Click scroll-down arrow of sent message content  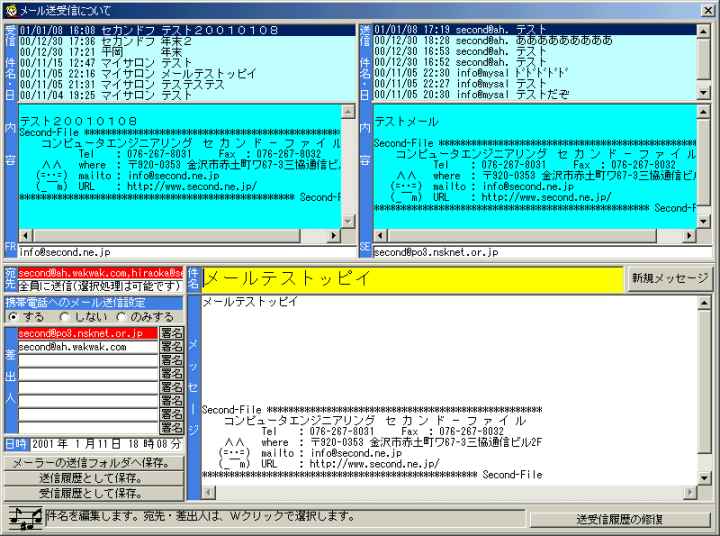pos(704,222)
